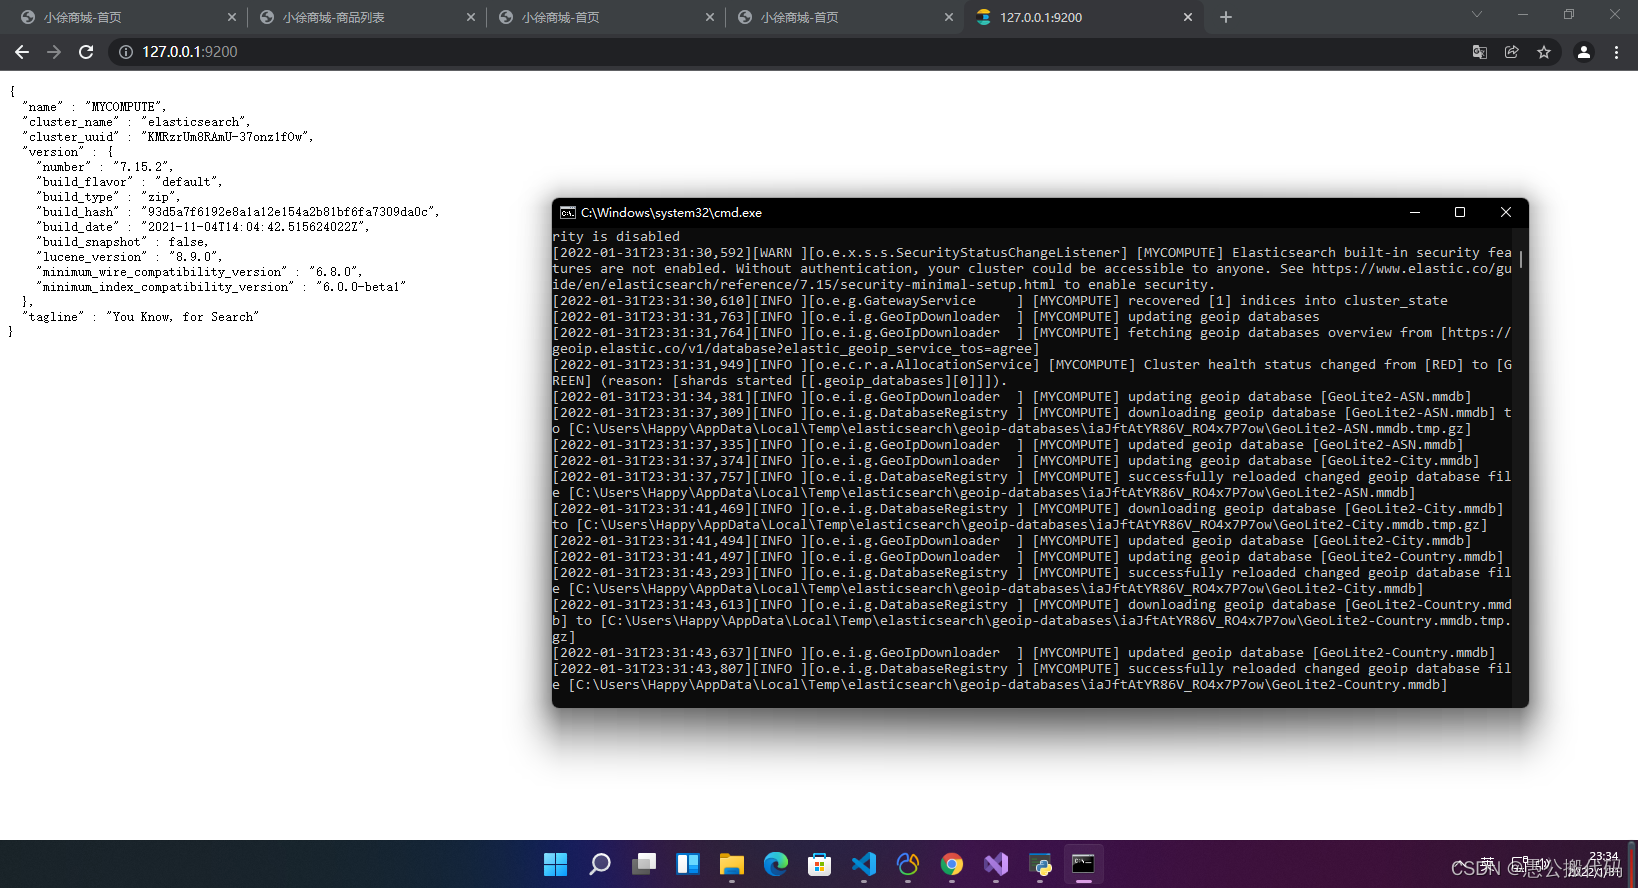Click the "rity is disabled" console line

coord(616,237)
